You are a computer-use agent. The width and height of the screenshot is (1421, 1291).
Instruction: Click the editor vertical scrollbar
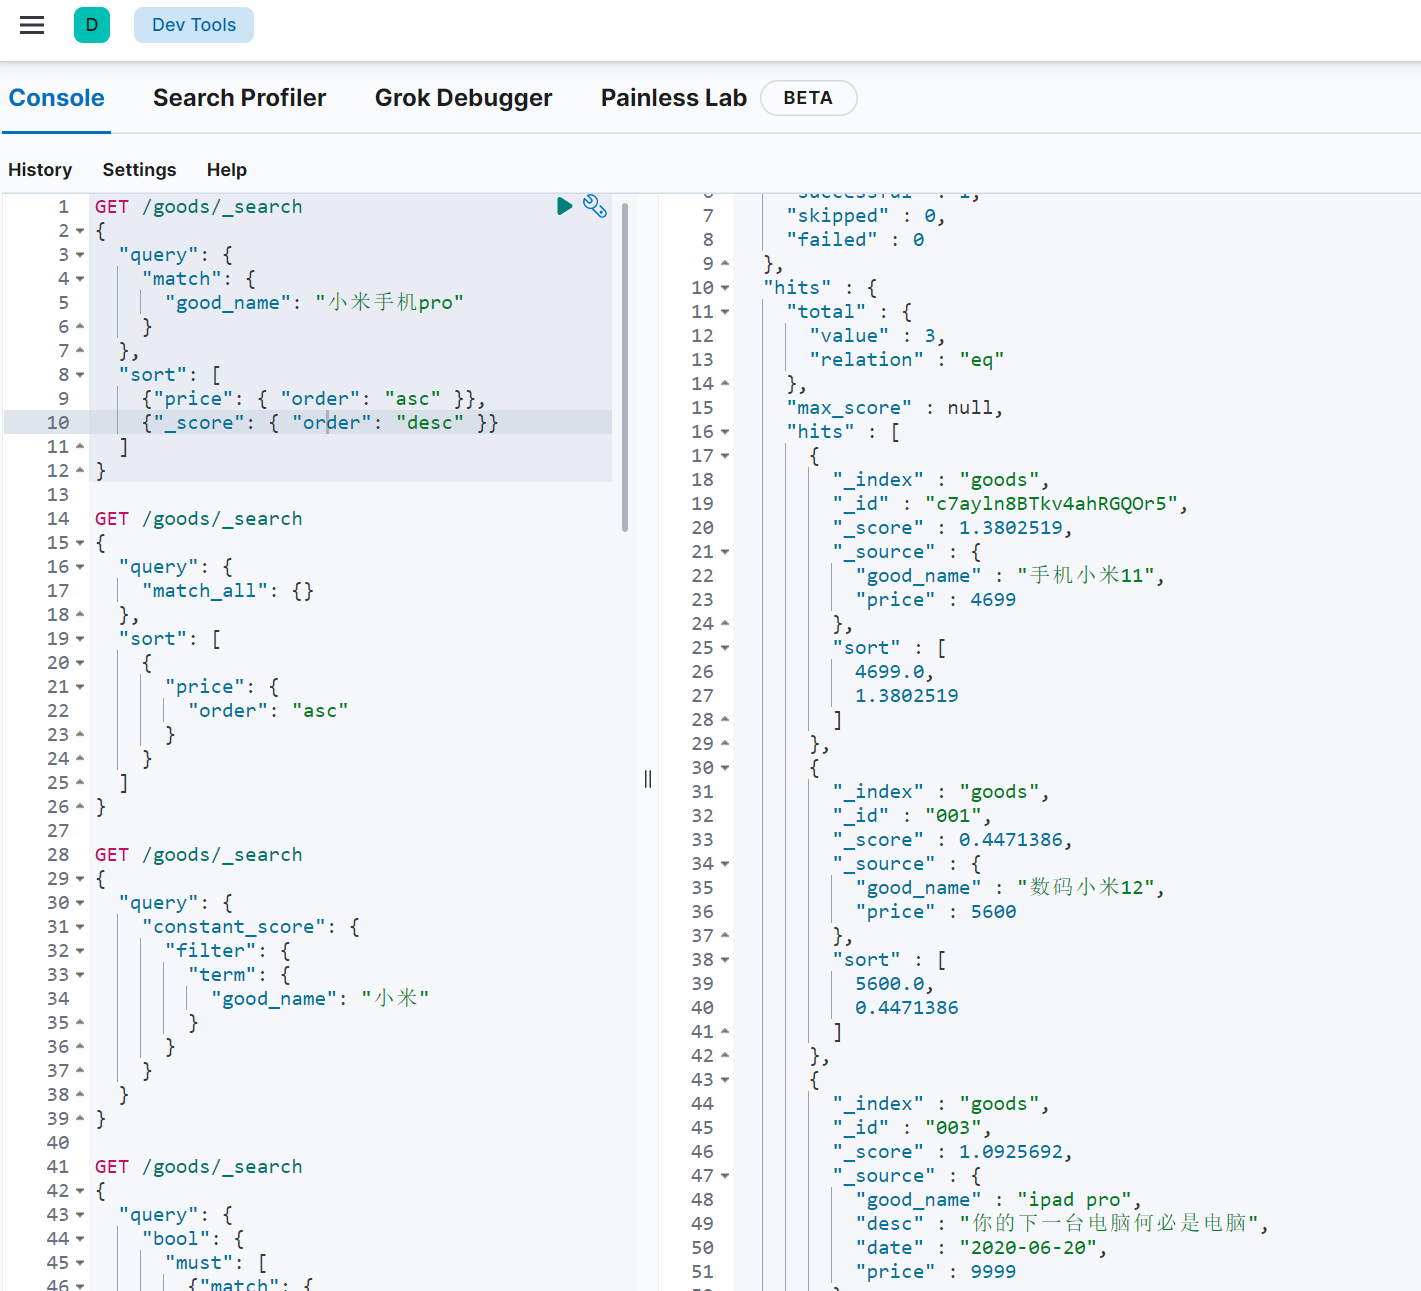click(x=625, y=365)
